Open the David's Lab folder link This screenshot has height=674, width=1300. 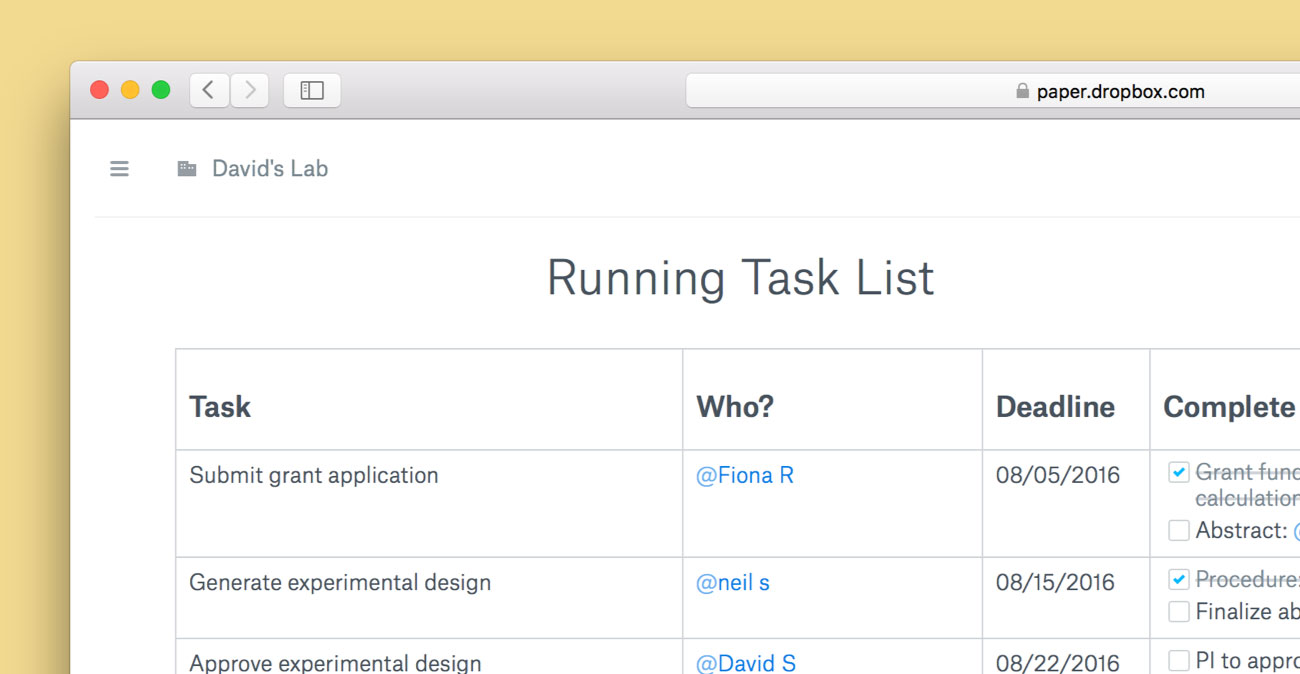(x=269, y=169)
